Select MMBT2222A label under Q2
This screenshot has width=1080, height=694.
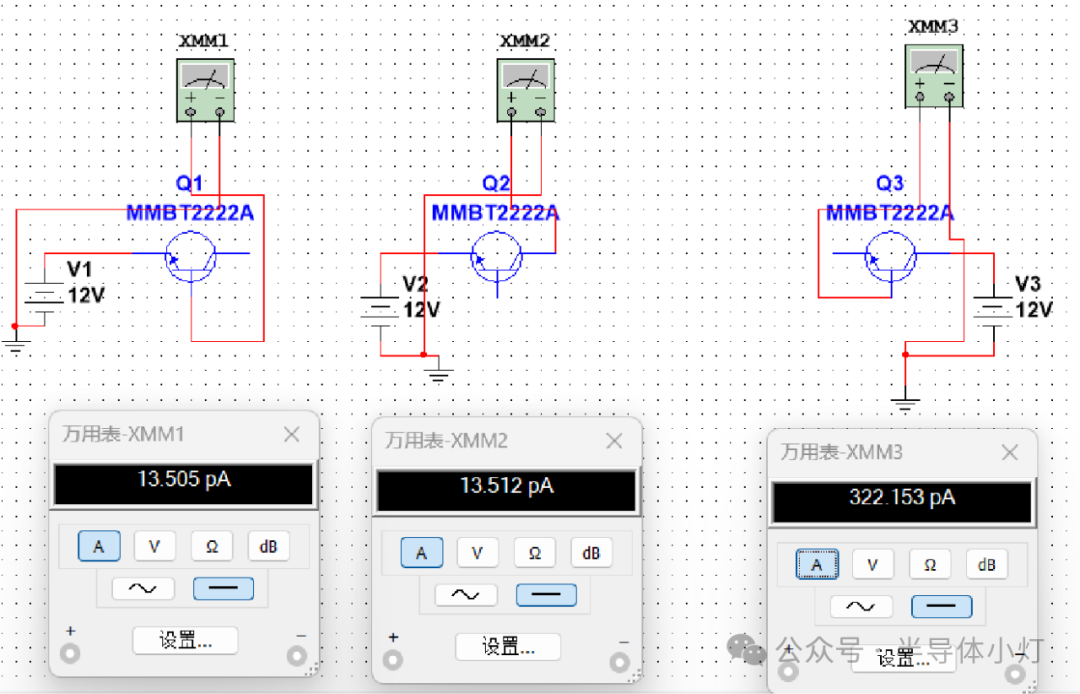pos(496,213)
